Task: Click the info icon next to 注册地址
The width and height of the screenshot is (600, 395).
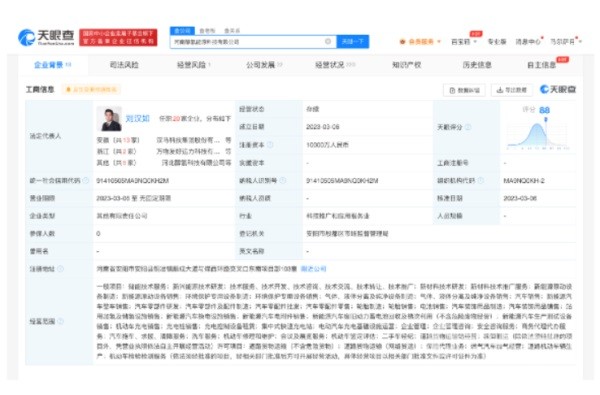Action: click(x=60, y=269)
